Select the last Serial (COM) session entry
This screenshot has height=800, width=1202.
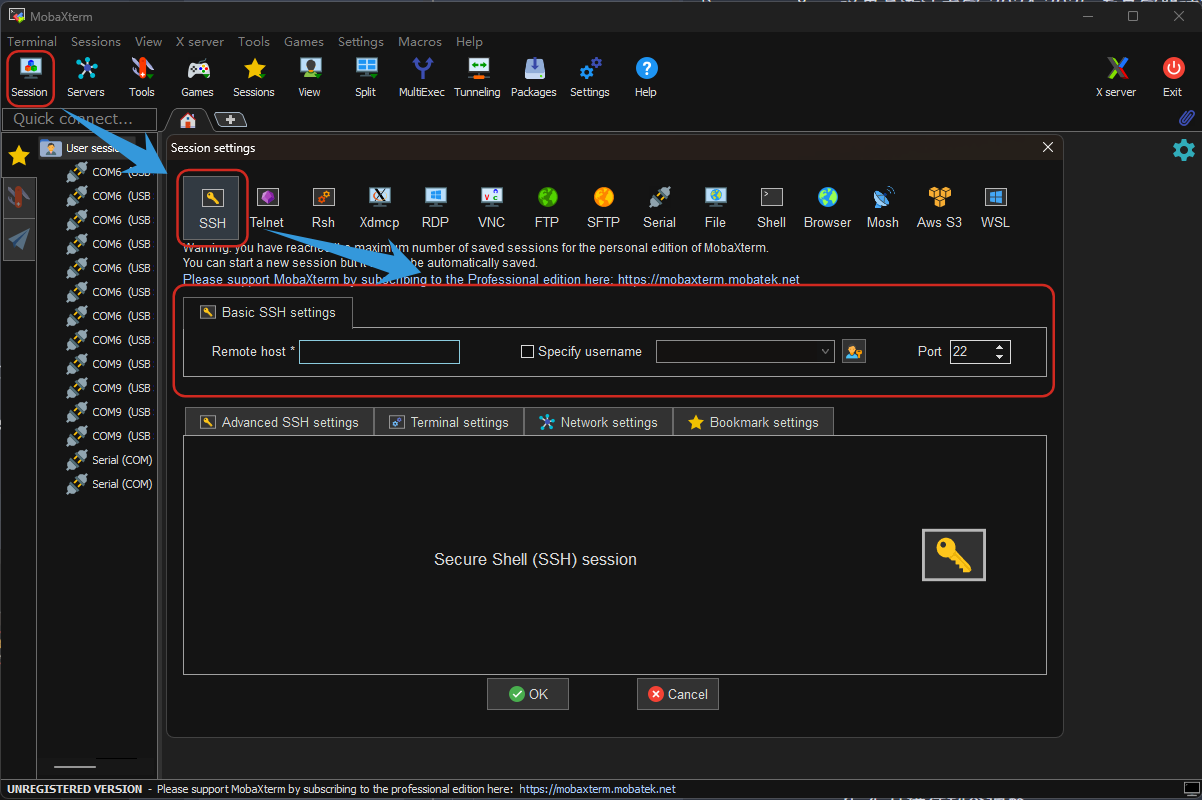[x=109, y=484]
